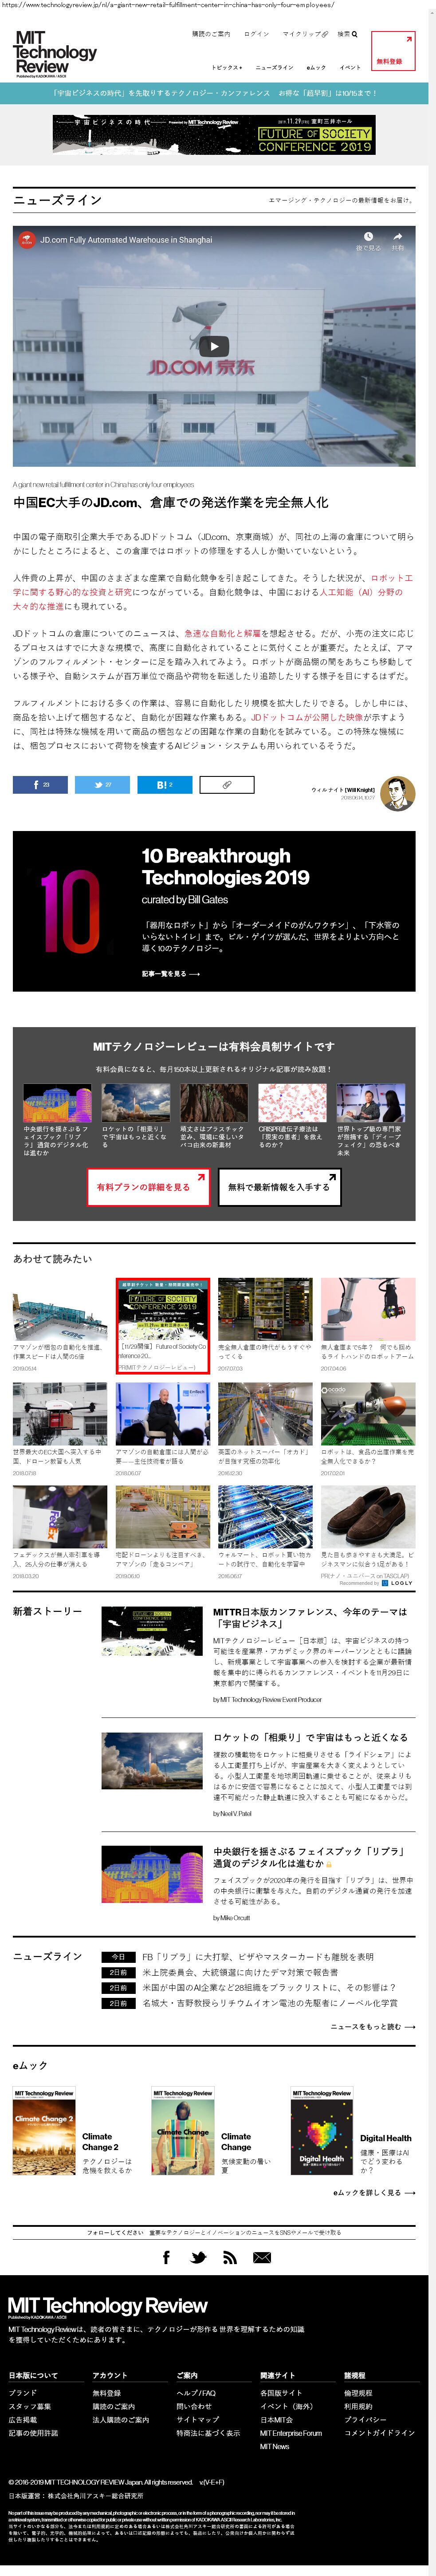Click the footer MIT Technology Review logo
This screenshot has width=436, height=2576.
click(x=108, y=2307)
